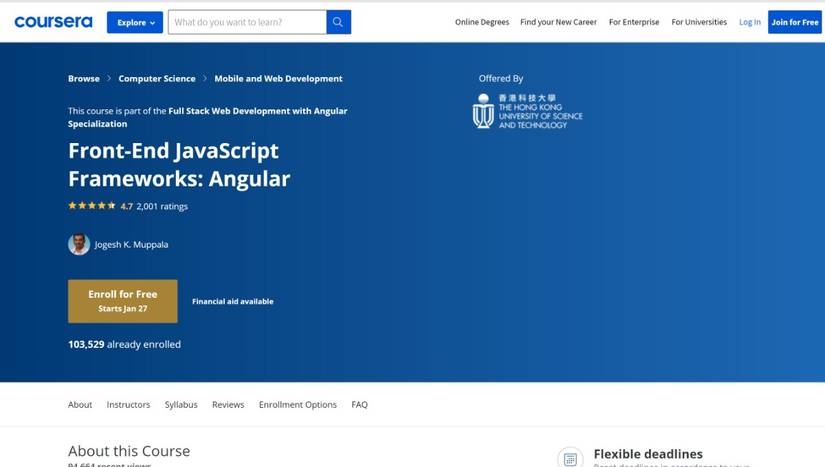Click the course title Front-End JavaScript Frameworks: Angular
Image resolution: width=825 pixels, height=467 pixels.
179,165
